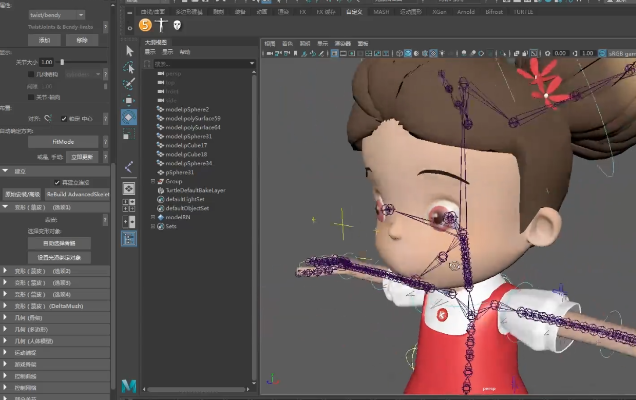Toggle the checkbox above ReBuild AdvancedSkeleton
Viewport: 636px width, 400px height.
[56, 182]
